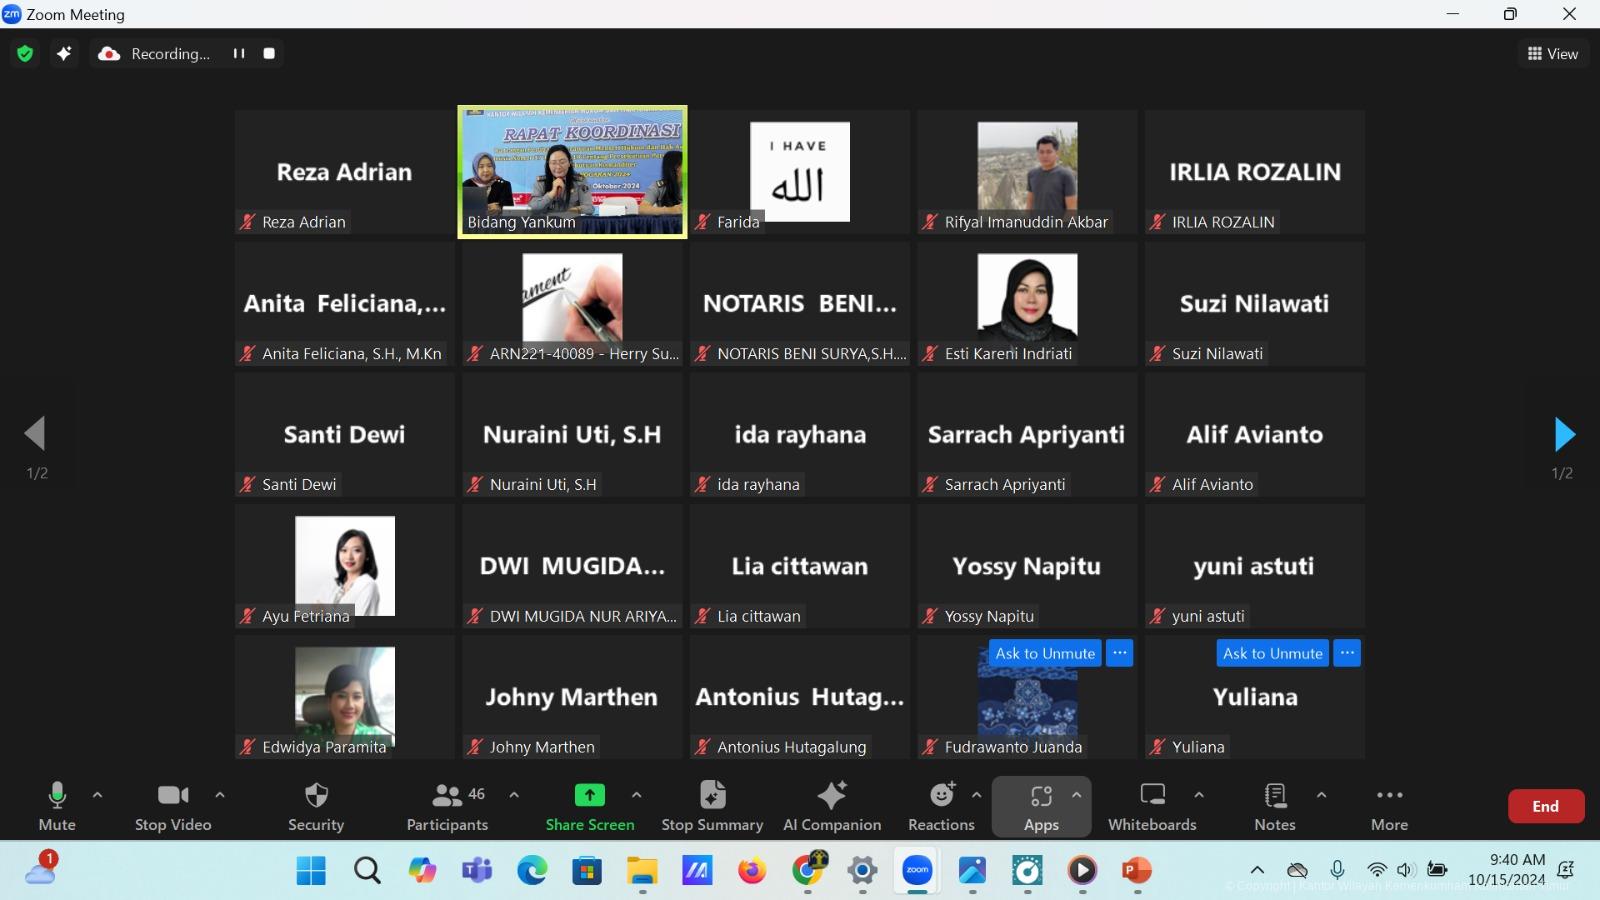1600x900 pixels.
Task: Expand video options arrow next to Stop Video
Action: 220,795
